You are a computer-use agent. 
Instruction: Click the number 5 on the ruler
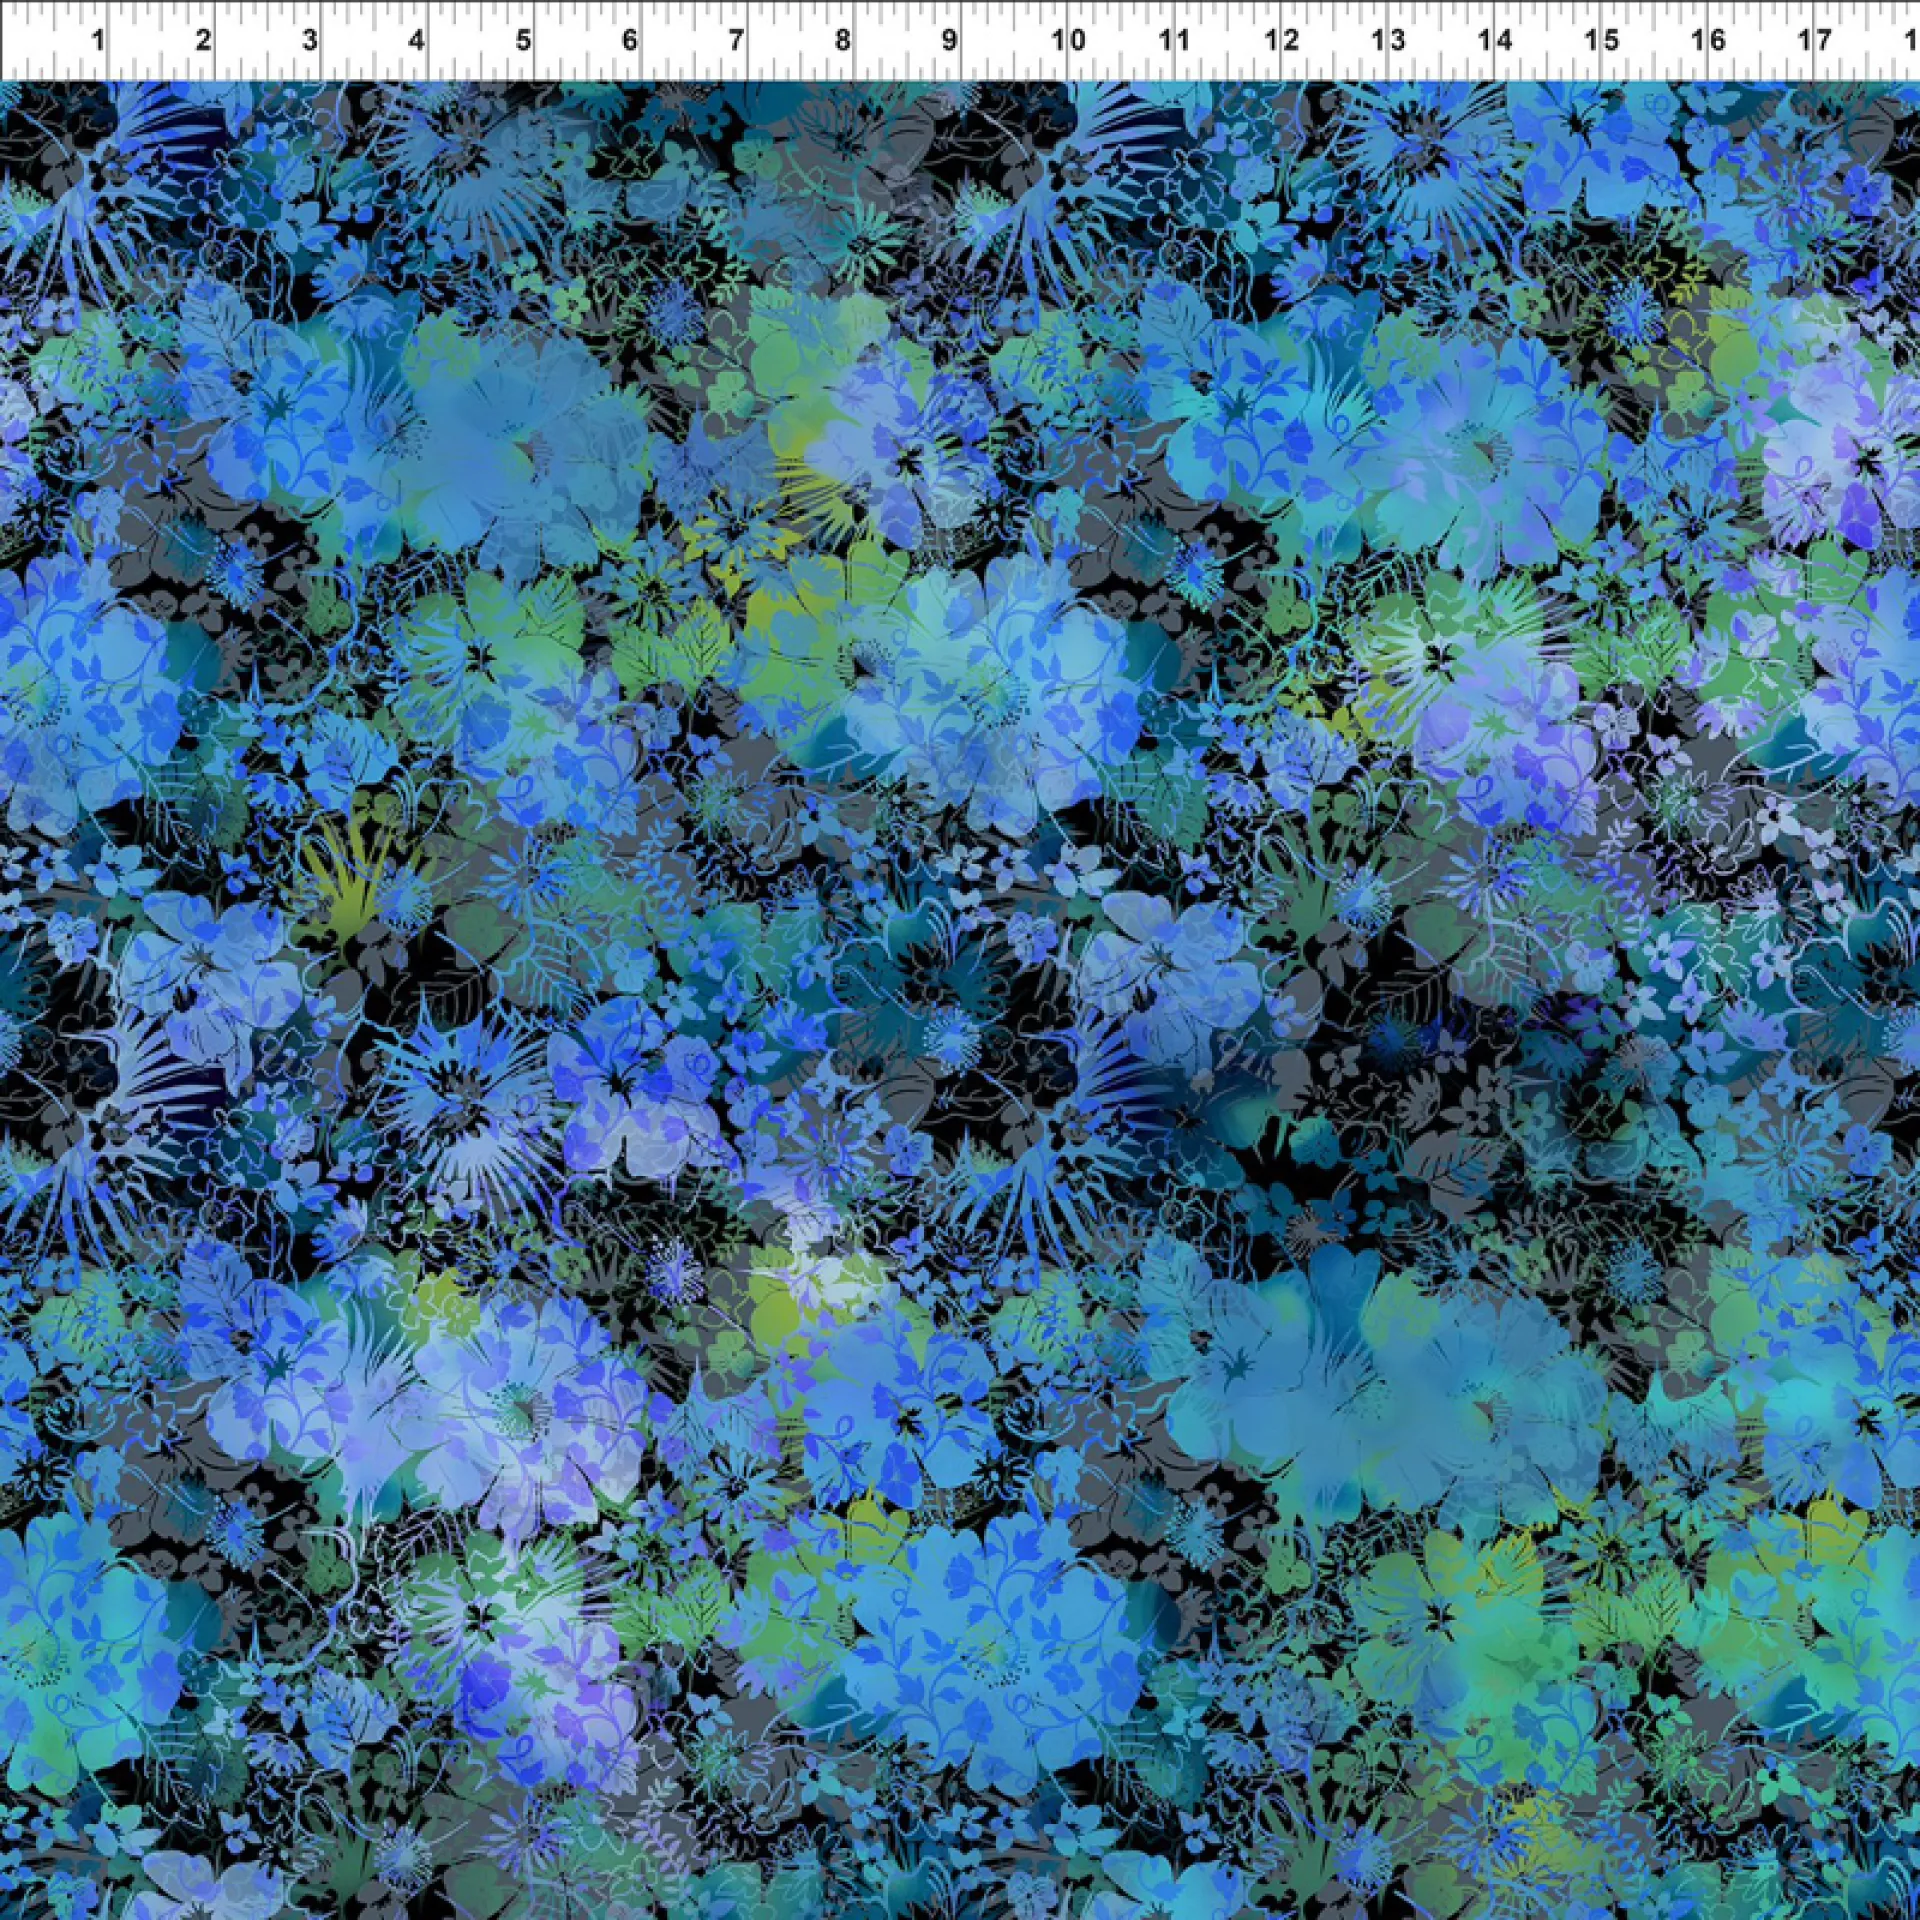[x=523, y=40]
